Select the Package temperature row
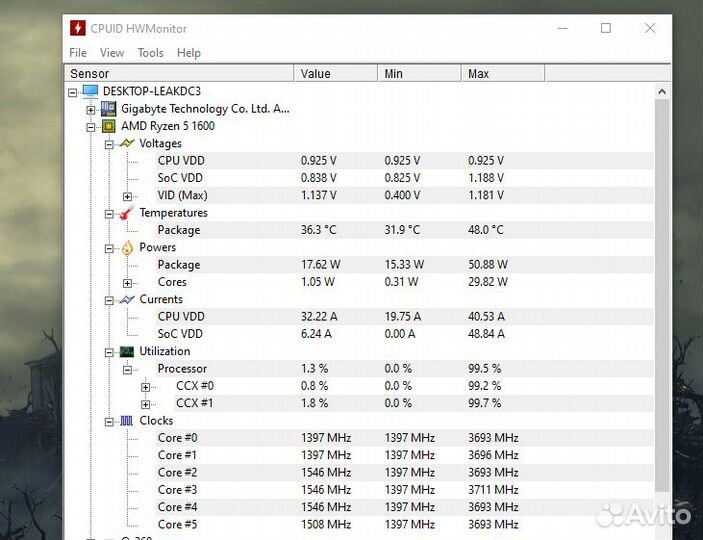703x540 pixels. (x=404, y=230)
